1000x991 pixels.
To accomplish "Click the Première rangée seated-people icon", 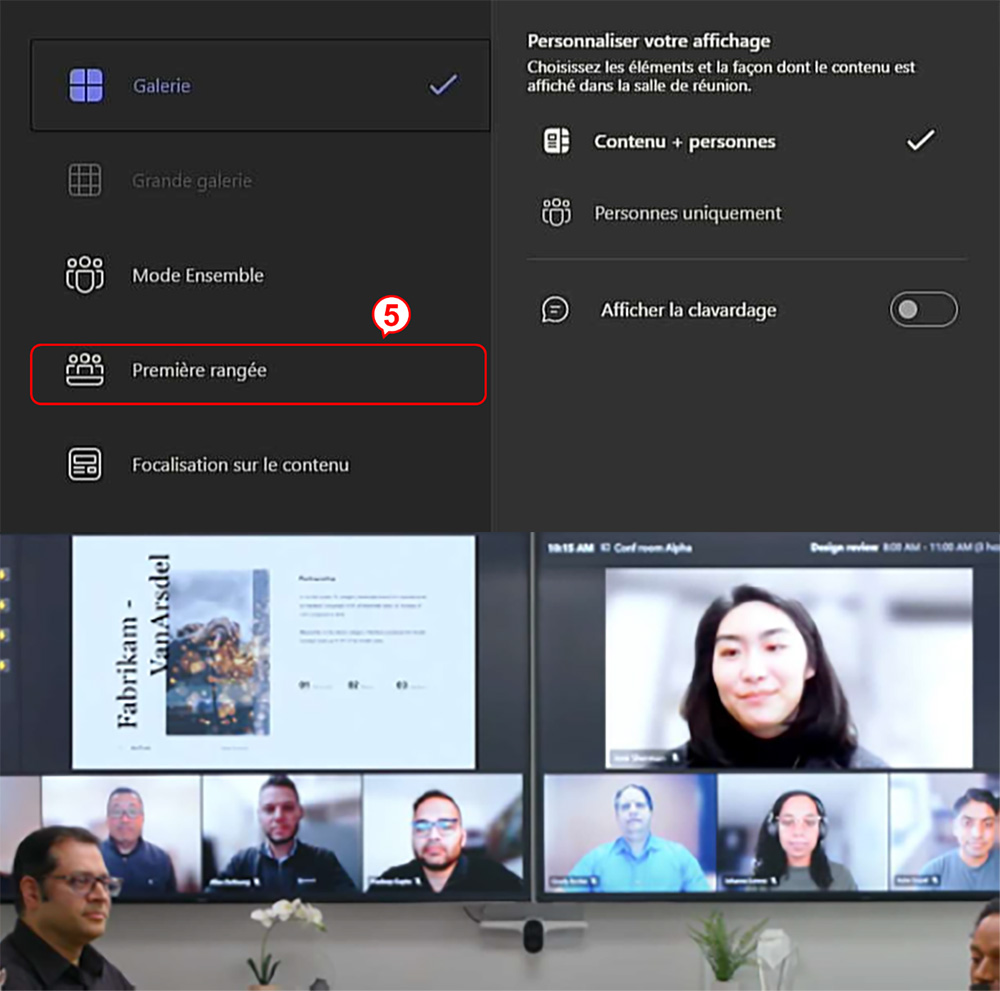I will click(x=85, y=371).
